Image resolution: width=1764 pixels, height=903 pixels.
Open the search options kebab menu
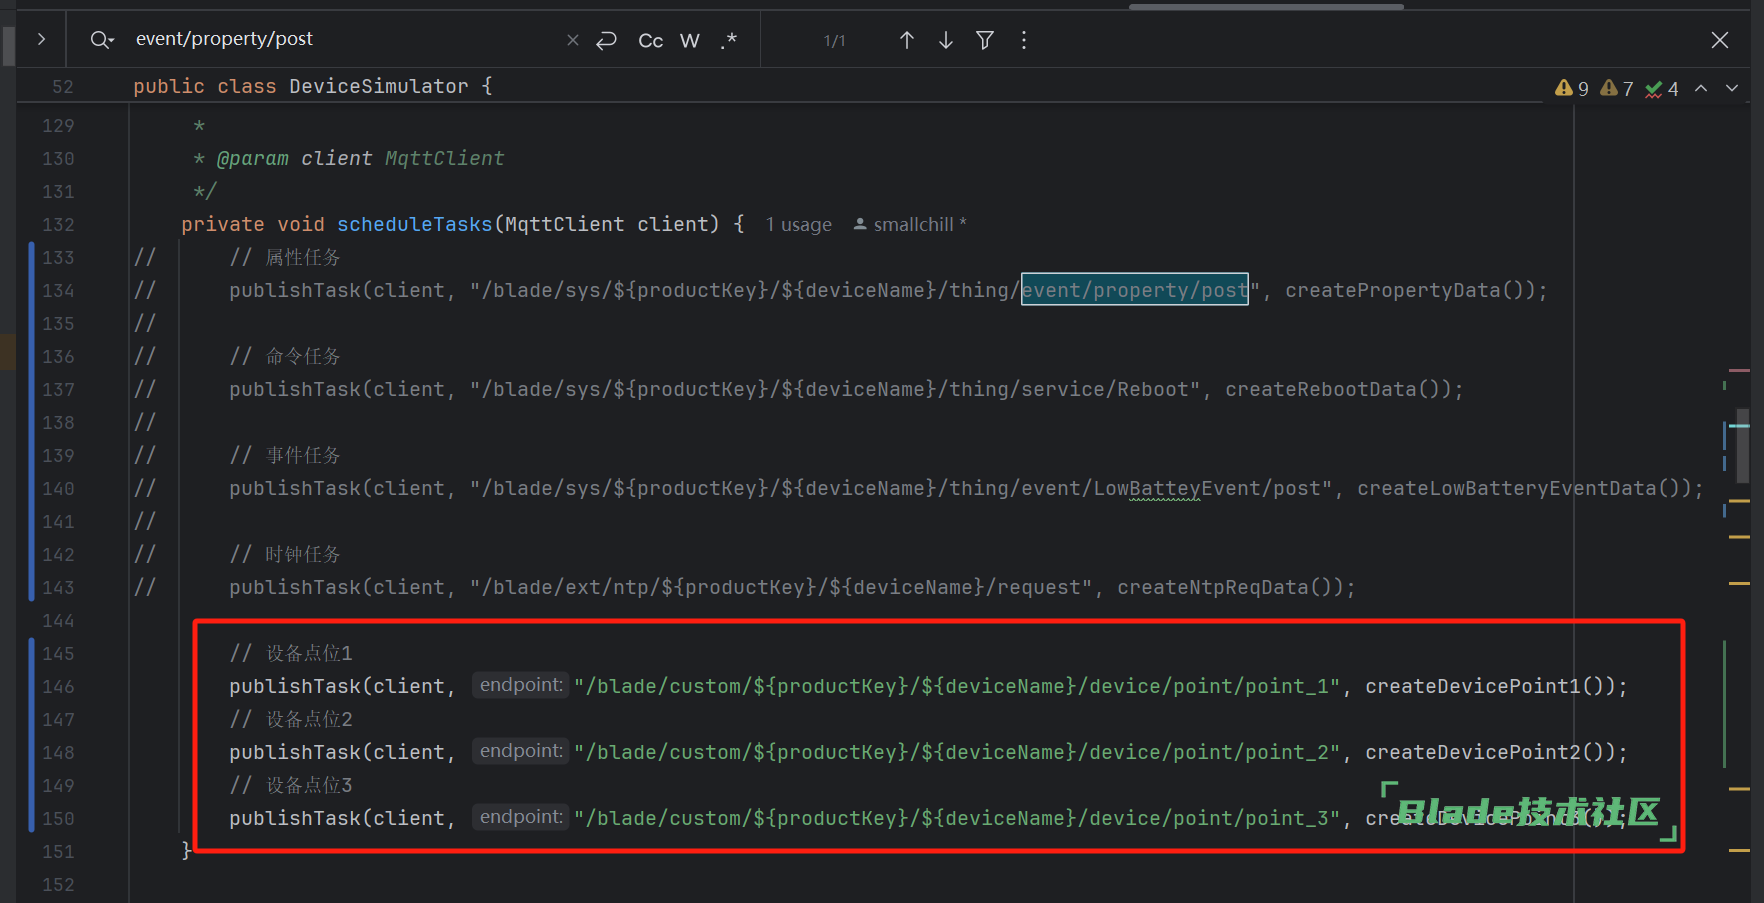tap(1023, 40)
